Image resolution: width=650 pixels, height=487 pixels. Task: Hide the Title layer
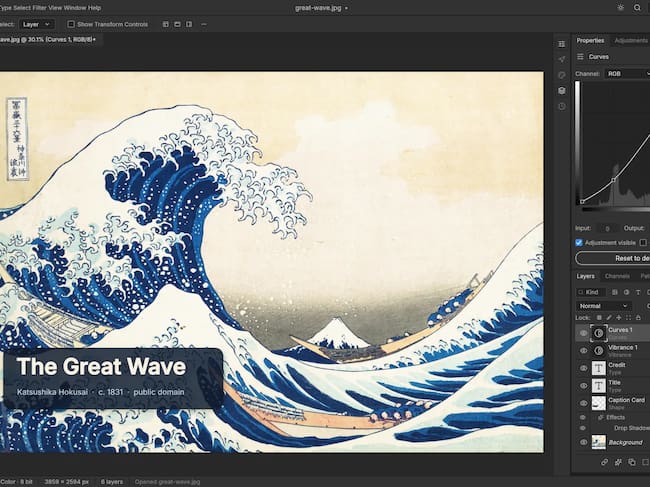coord(583,385)
